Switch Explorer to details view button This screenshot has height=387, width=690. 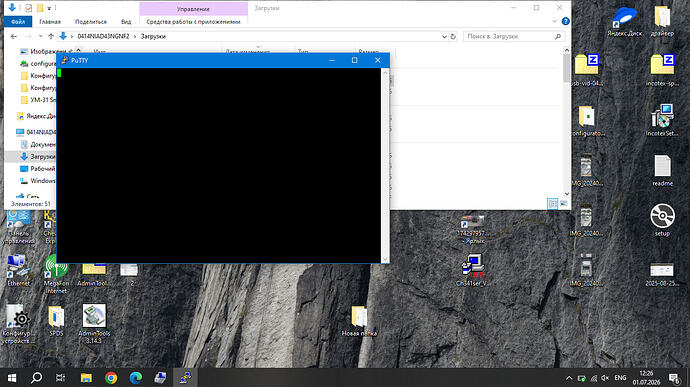tap(552, 204)
